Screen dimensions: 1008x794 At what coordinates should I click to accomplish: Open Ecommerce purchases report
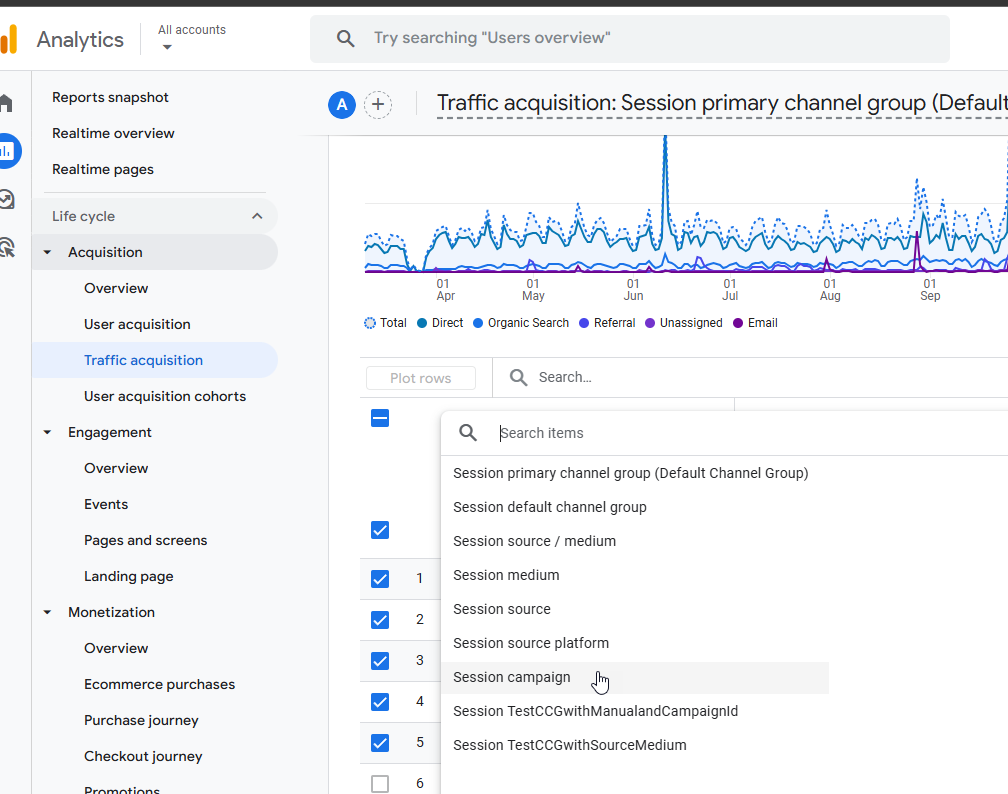tap(159, 684)
